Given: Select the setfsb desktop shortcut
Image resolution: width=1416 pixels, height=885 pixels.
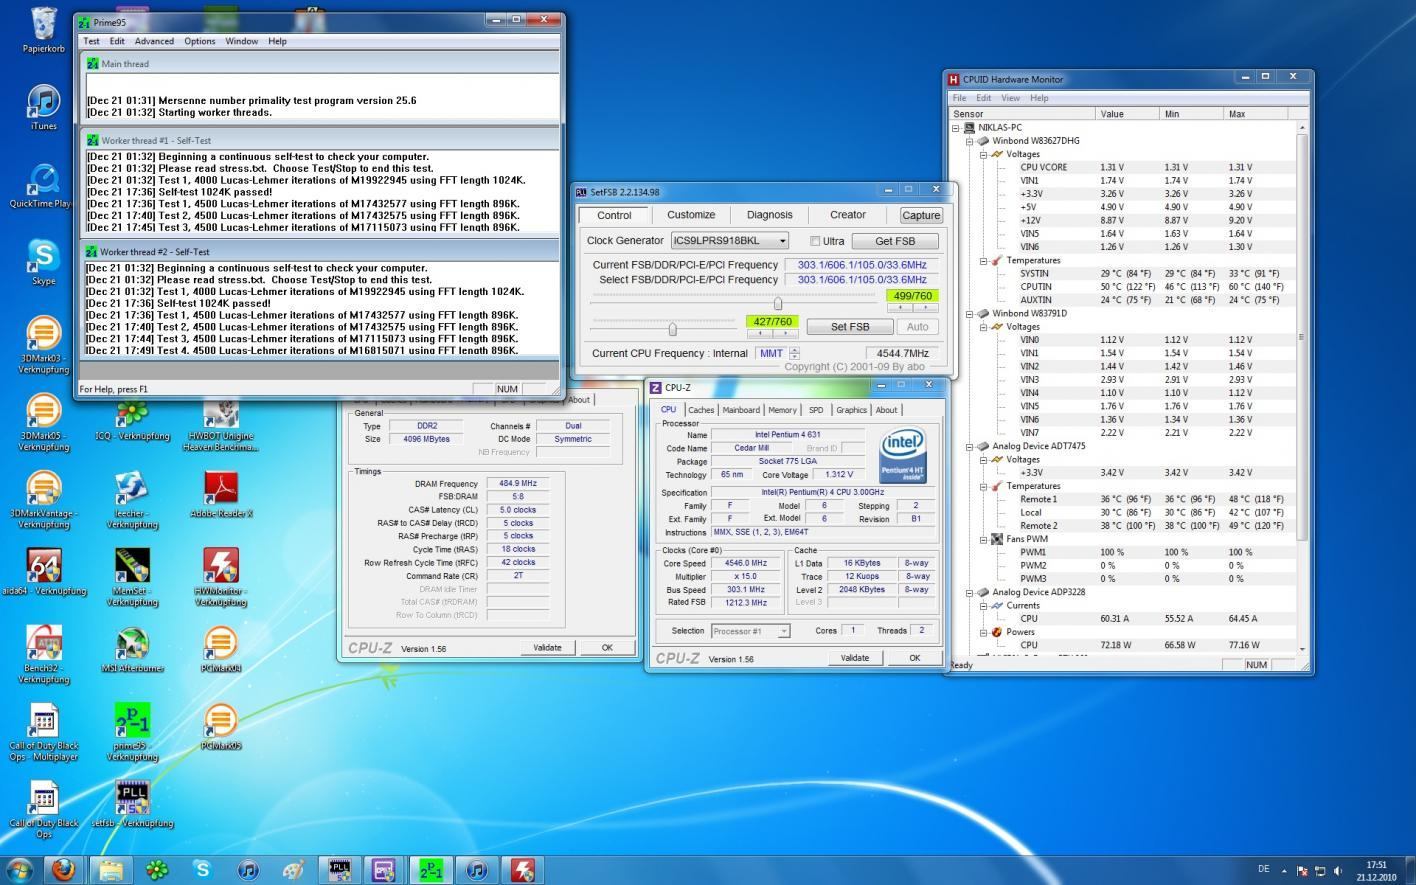Looking at the screenshot, I should (x=132, y=805).
